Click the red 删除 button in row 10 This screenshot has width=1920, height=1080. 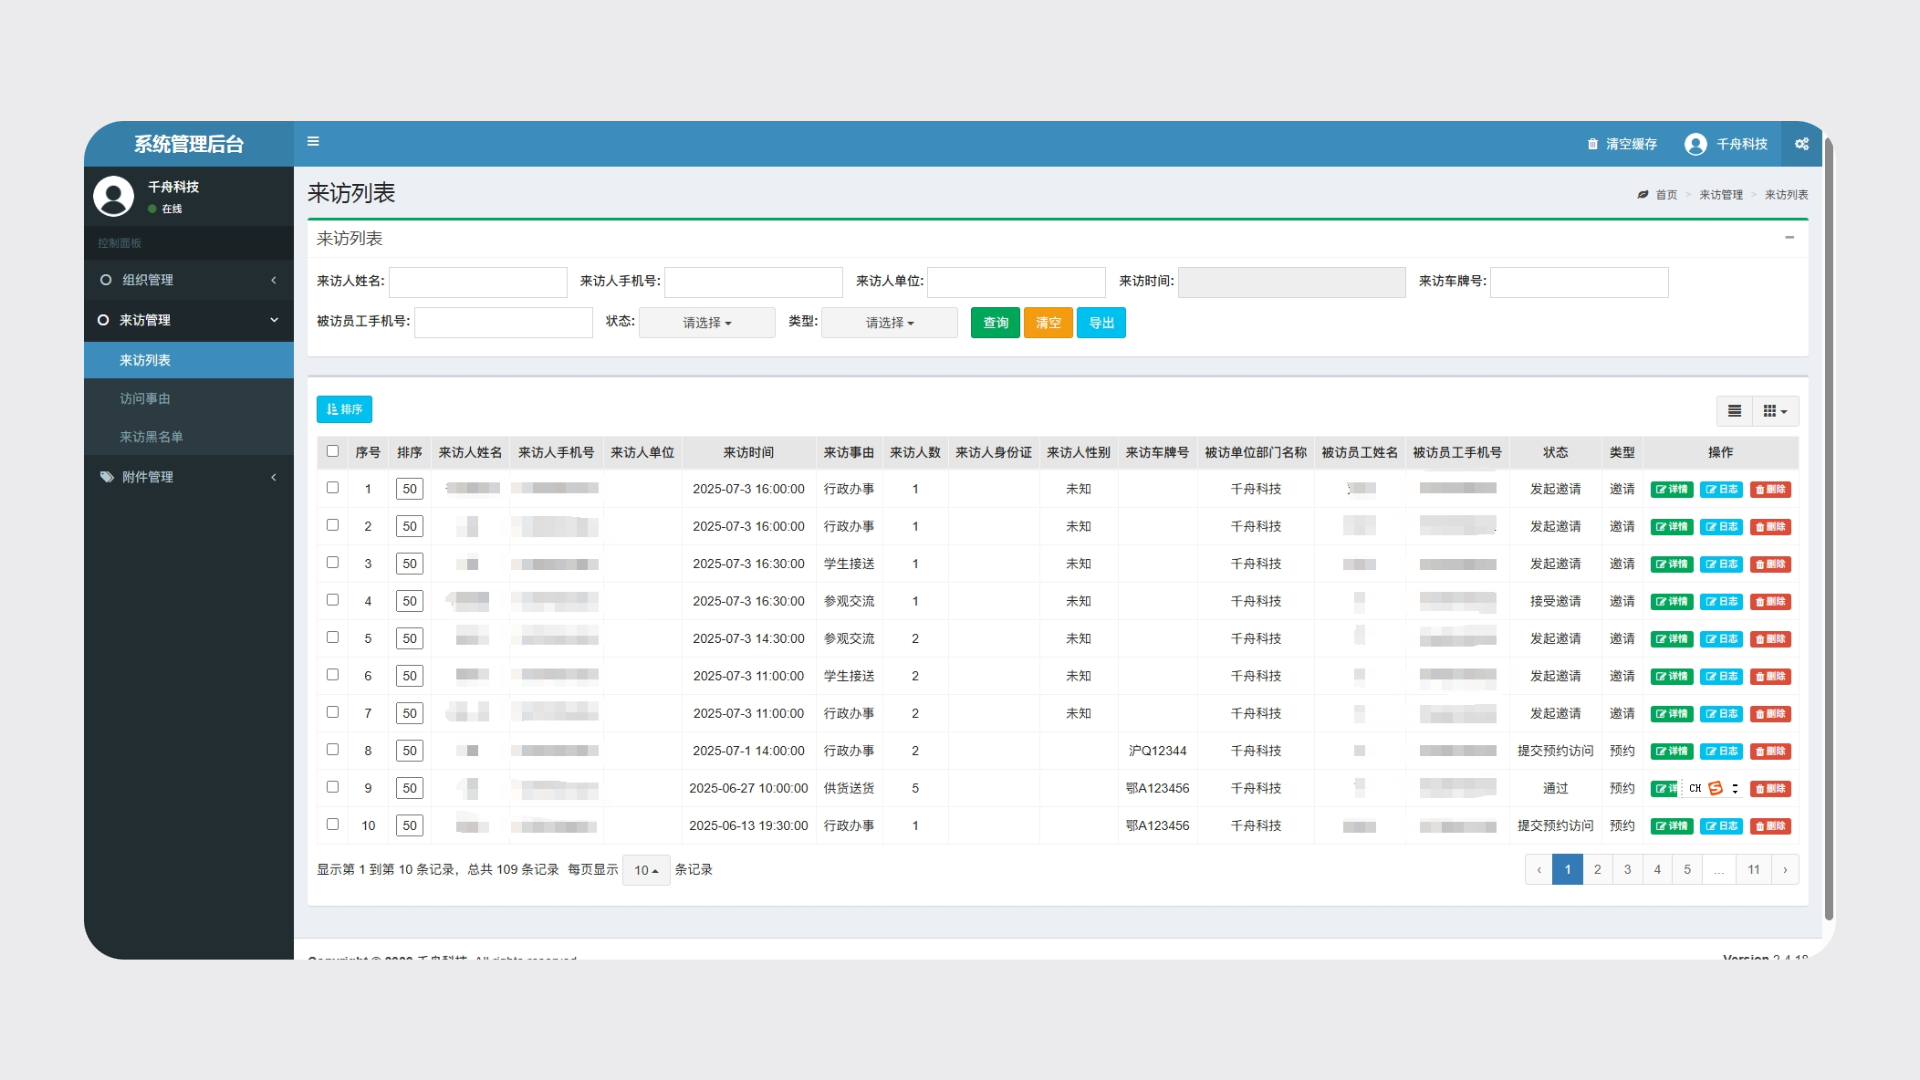point(1770,826)
